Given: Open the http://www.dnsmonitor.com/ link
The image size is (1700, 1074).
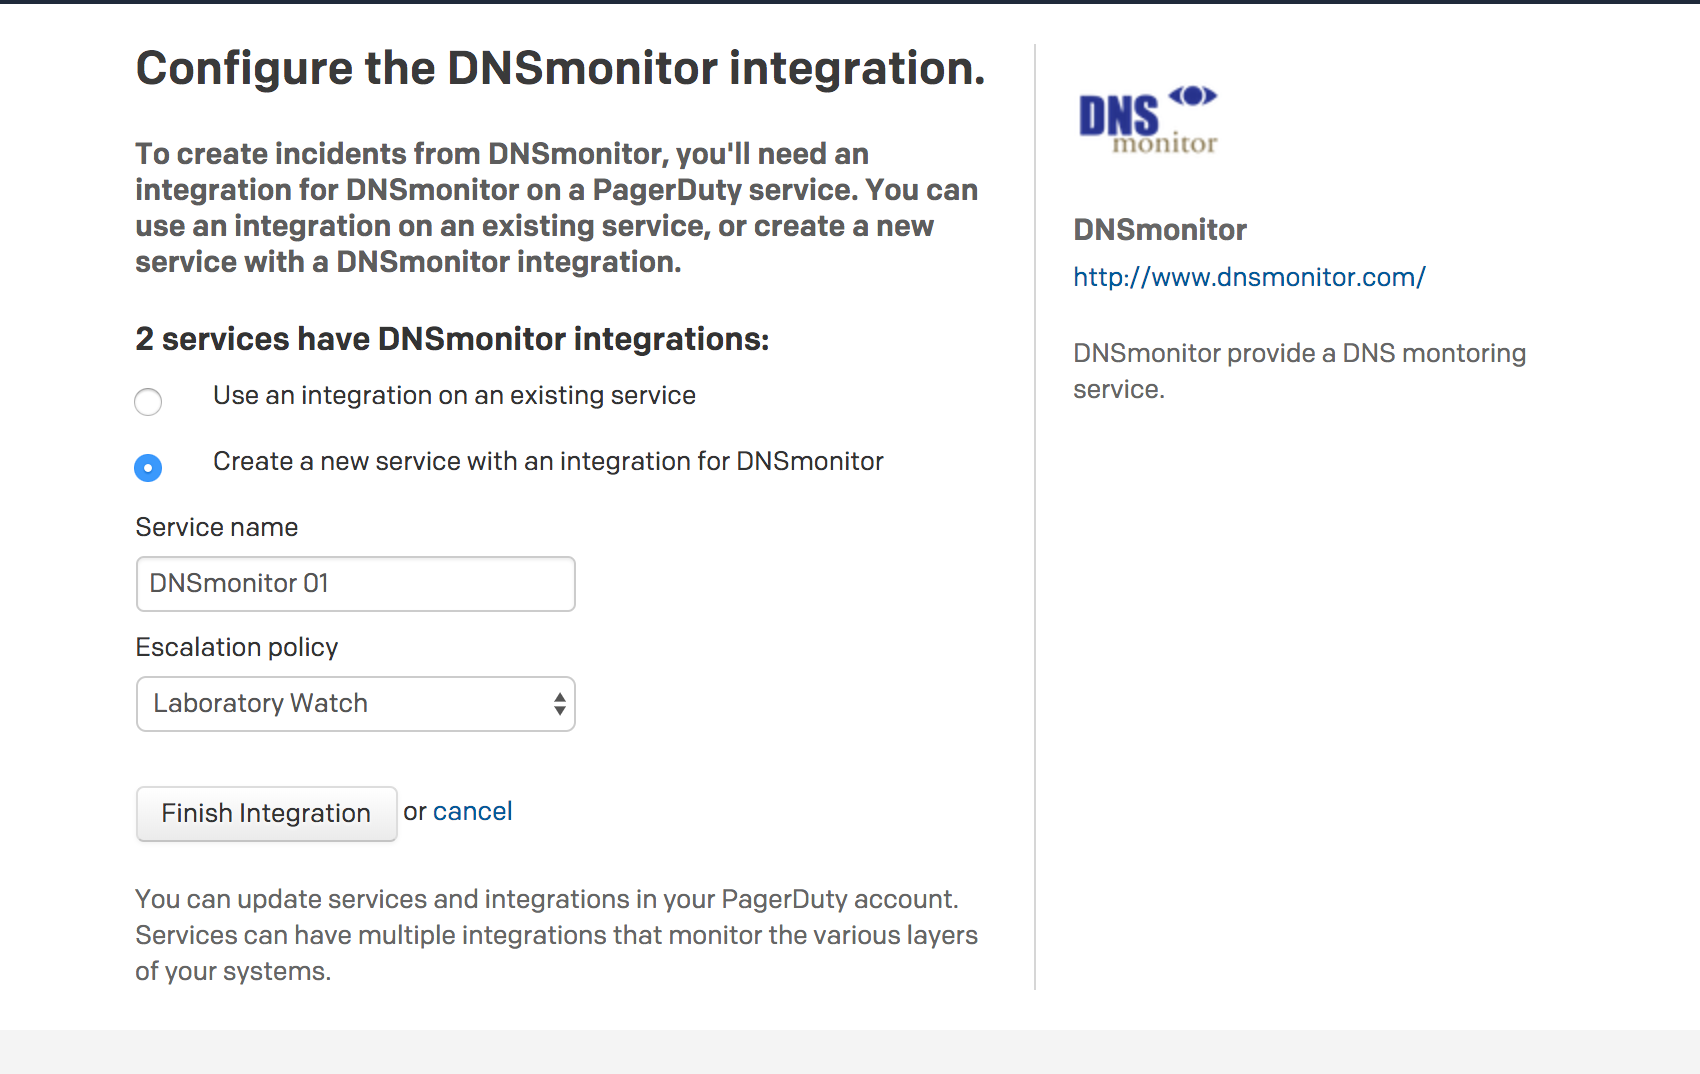Looking at the screenshot, I should coord(1248,277).
